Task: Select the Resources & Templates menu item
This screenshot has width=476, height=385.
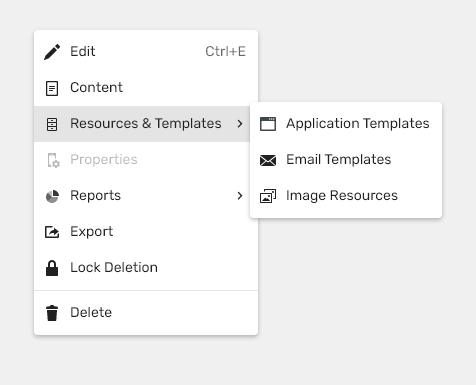Action: tap(142, 124)
